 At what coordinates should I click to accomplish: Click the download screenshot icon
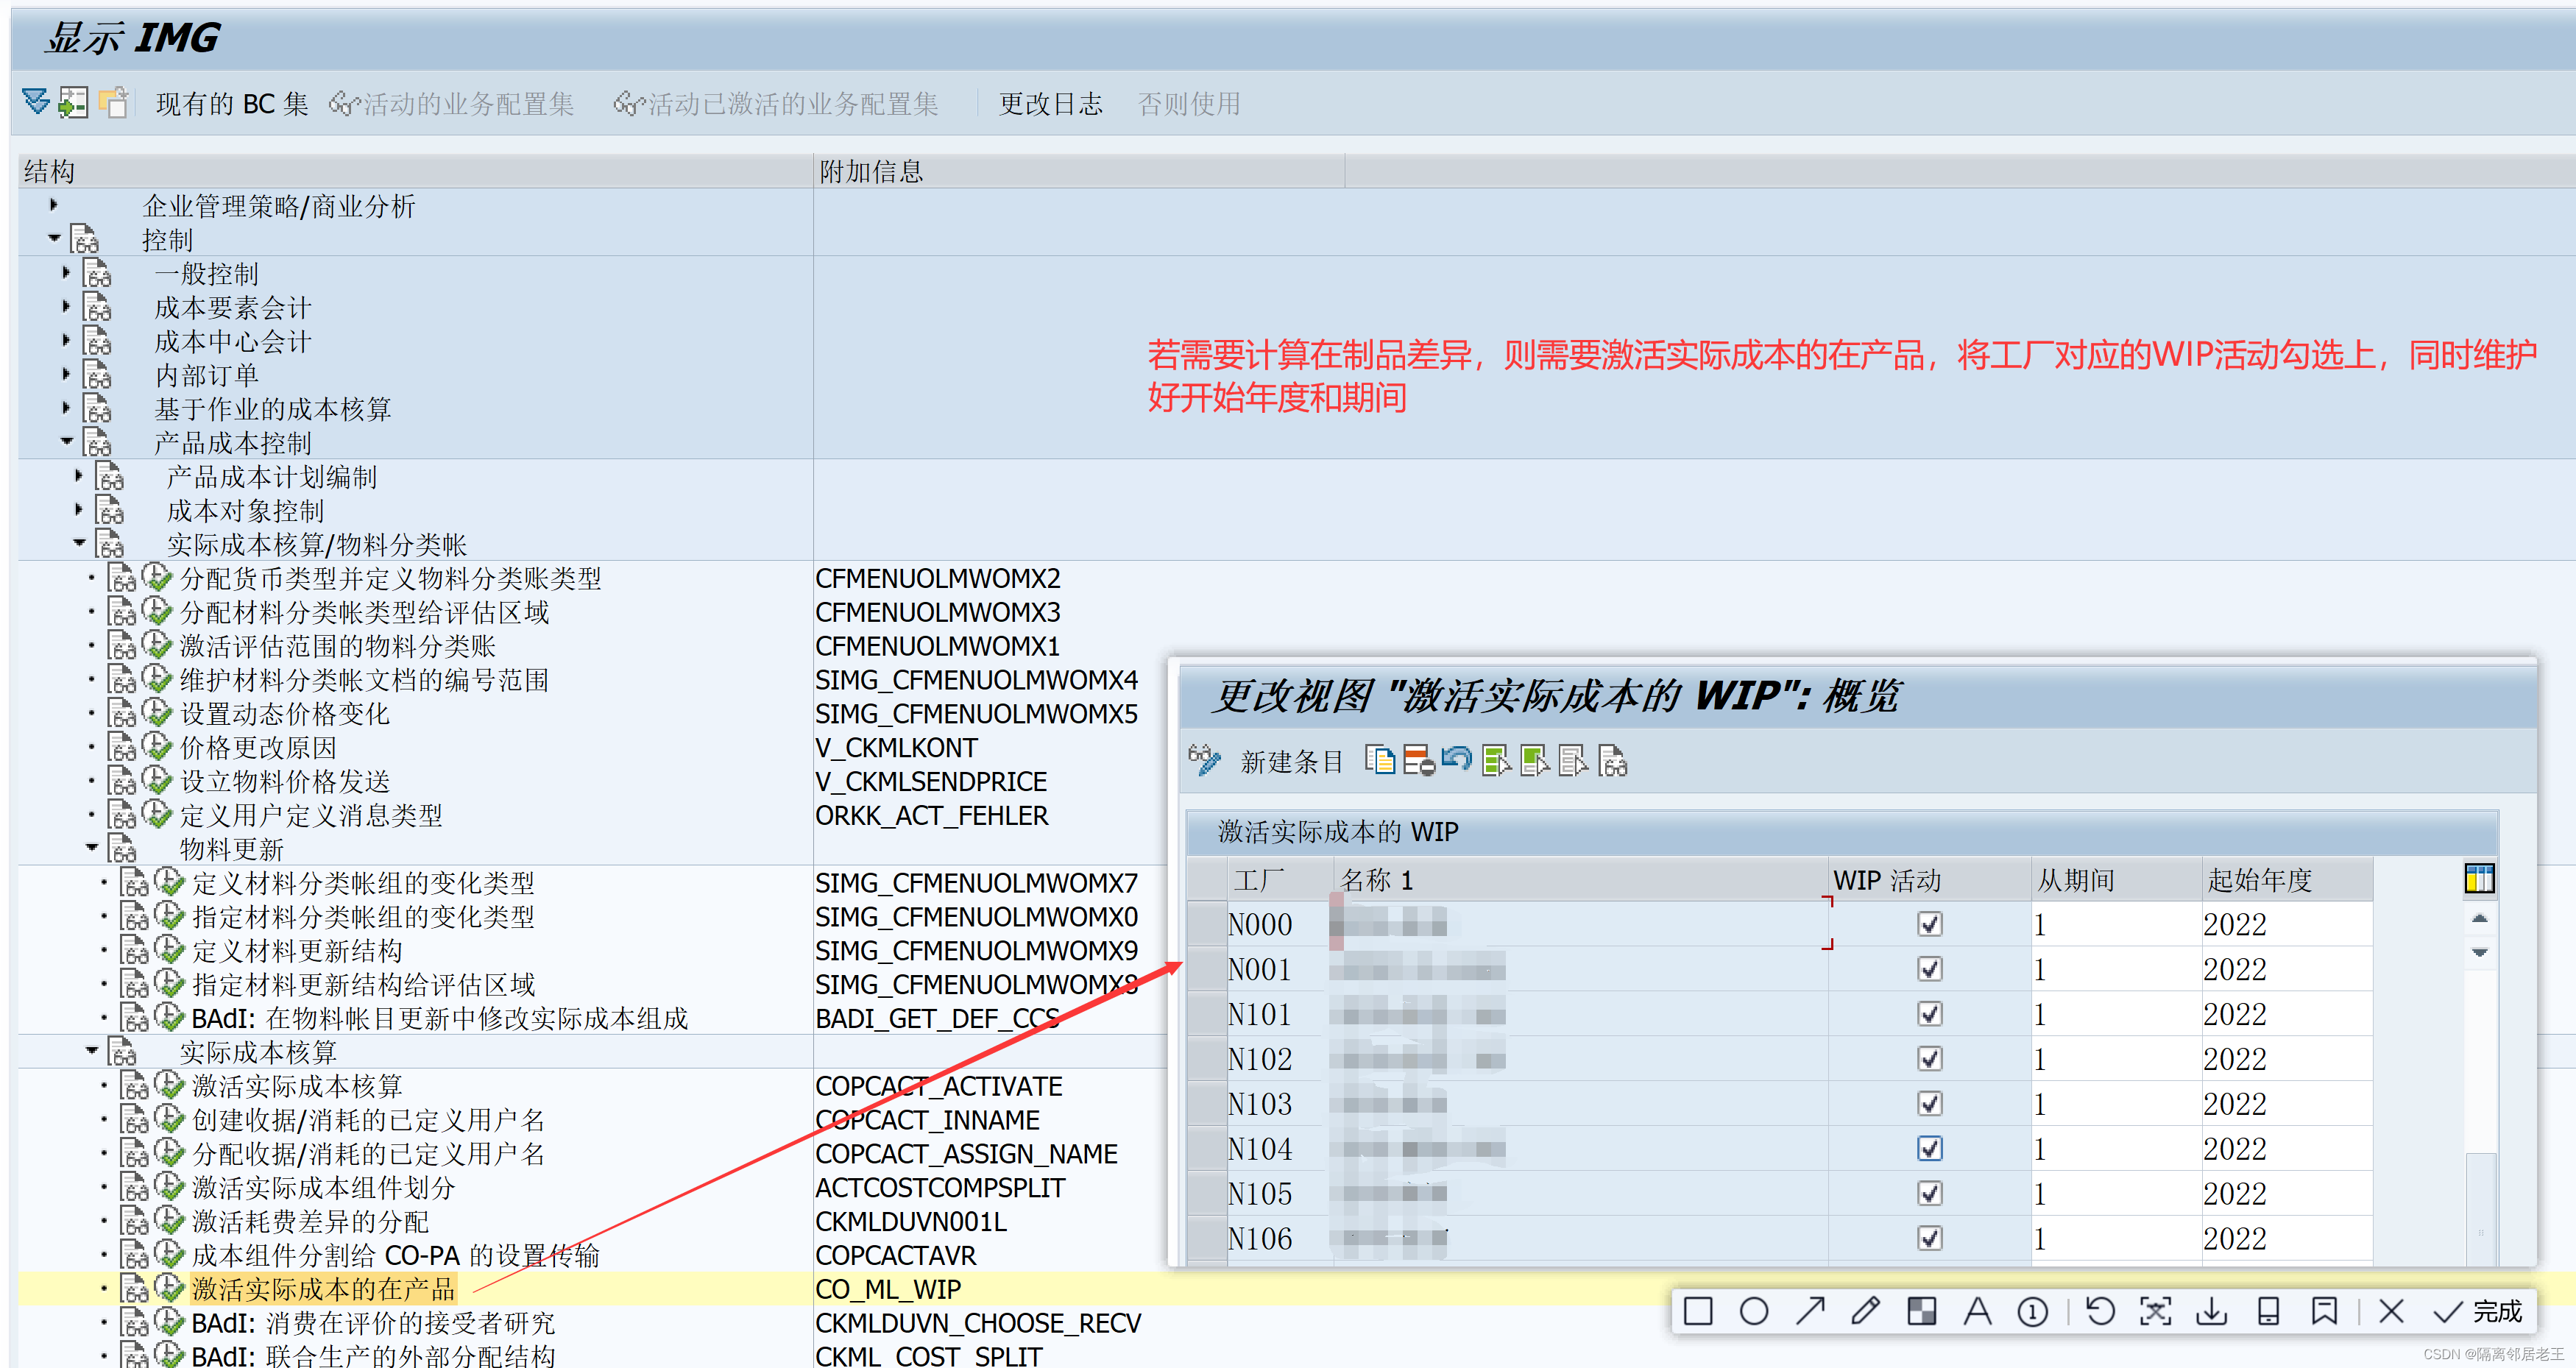pyautogui.click(x=2211, y=1311)
